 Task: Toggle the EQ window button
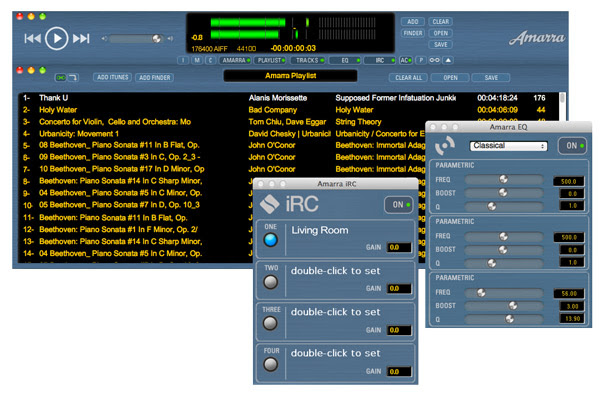345,60
